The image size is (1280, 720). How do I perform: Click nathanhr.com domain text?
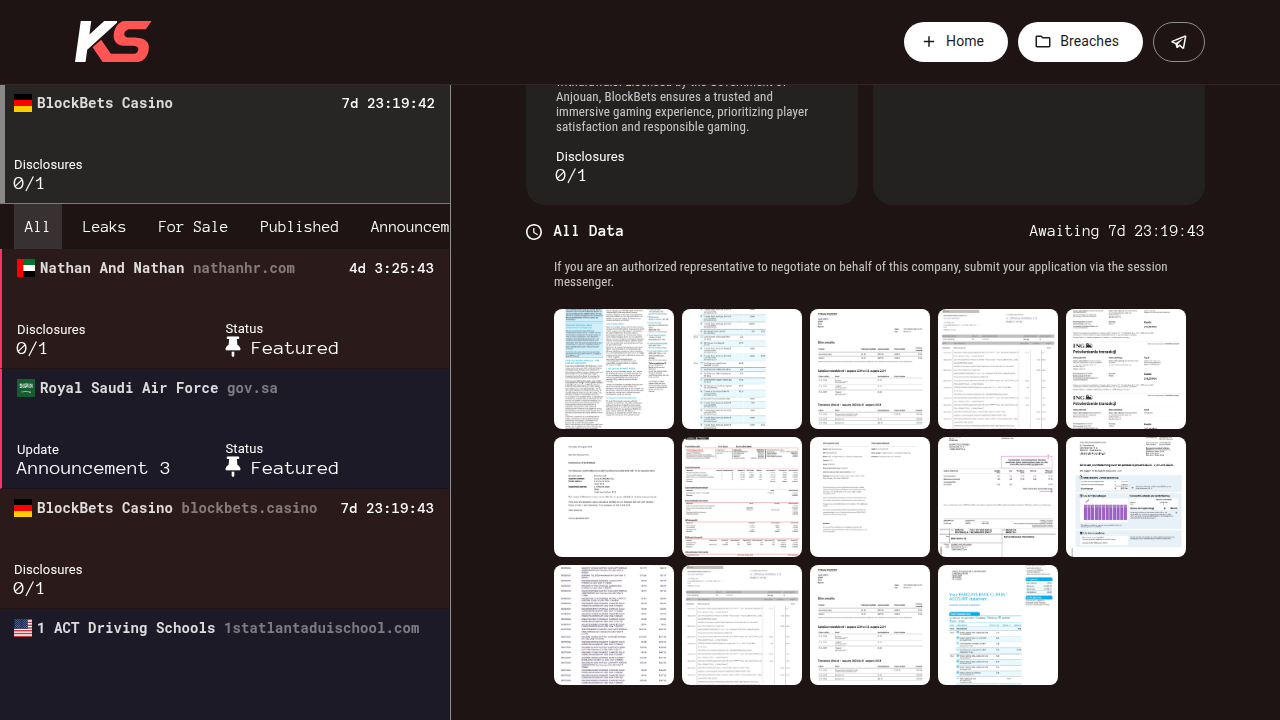tap(244, 268)
